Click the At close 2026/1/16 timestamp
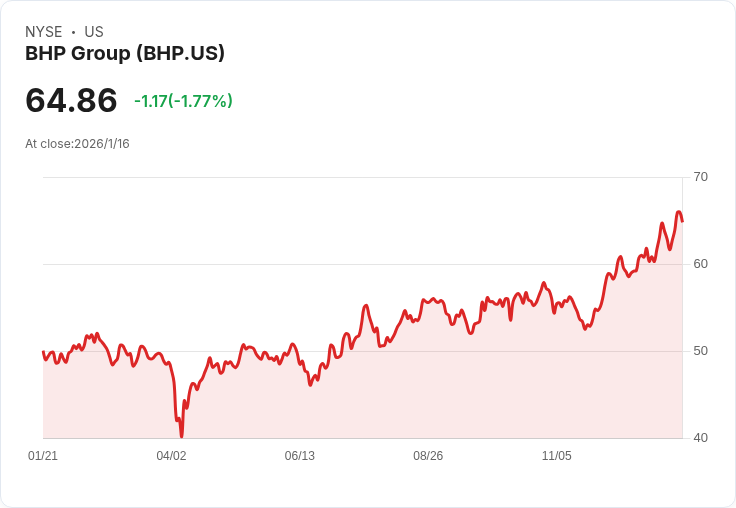The width and height of the screenshot is (736, 508). tap(77, 144)
